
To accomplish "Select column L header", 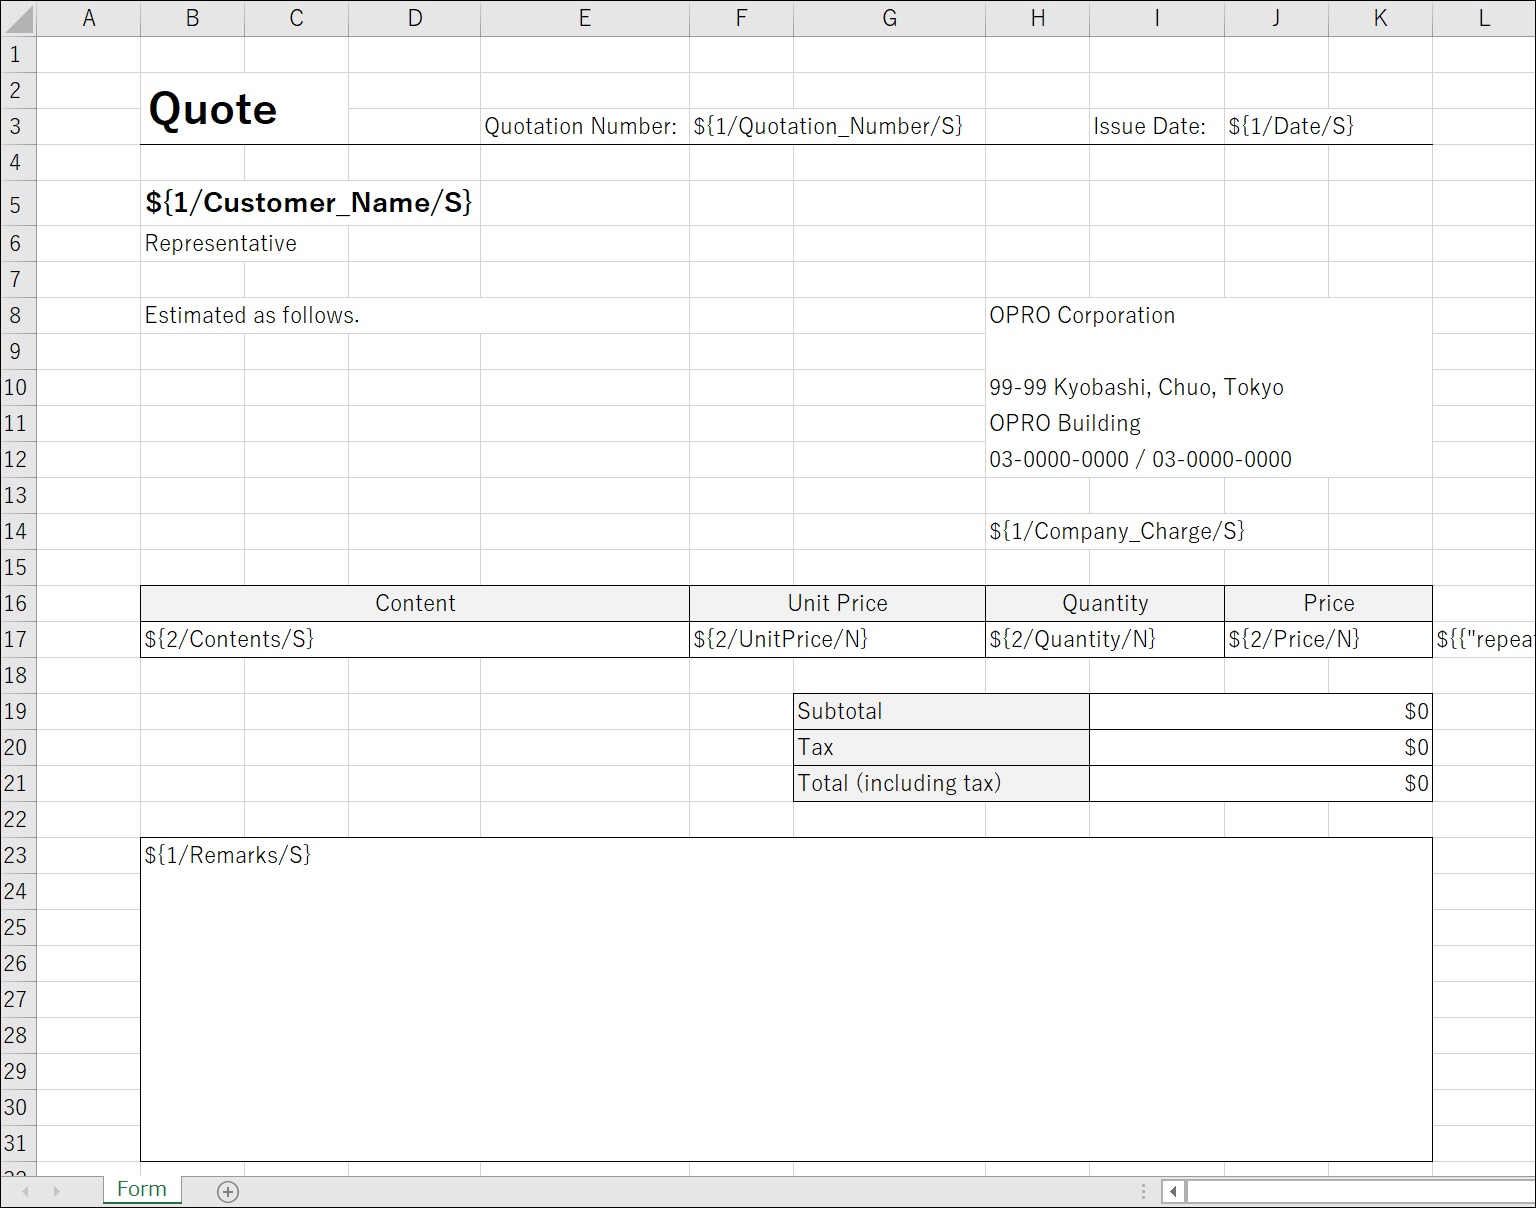I will pyautogui.click(x=1483, y=18).
